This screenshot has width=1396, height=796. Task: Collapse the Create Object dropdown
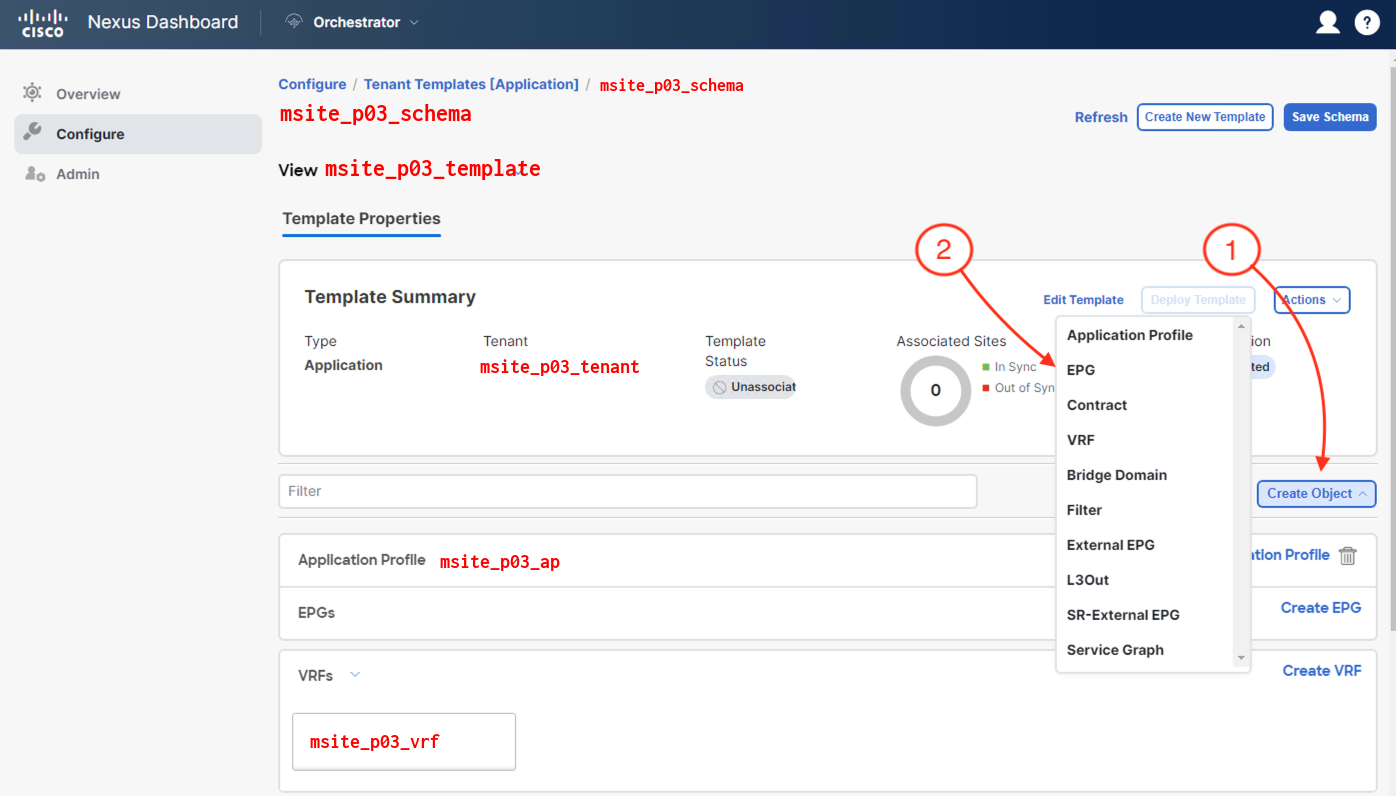pos(1316,493)
